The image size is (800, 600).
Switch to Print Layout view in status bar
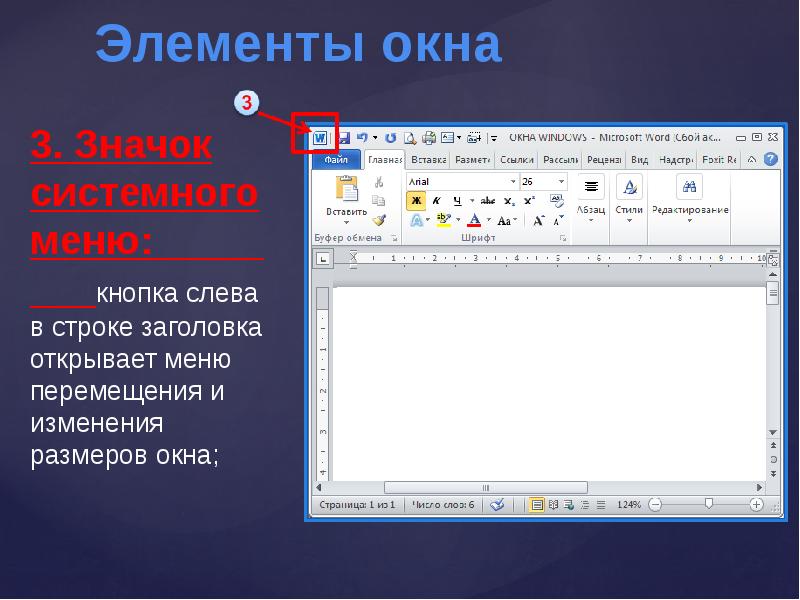(x=537, y=505)
